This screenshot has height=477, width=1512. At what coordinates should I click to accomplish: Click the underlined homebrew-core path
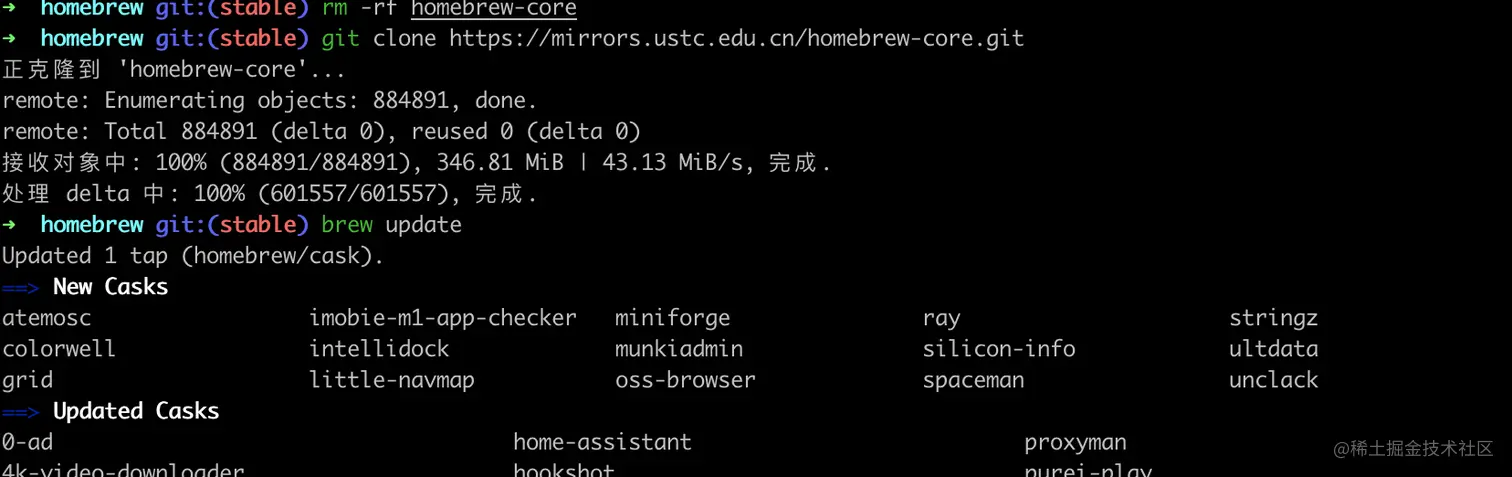click(493, 9)
